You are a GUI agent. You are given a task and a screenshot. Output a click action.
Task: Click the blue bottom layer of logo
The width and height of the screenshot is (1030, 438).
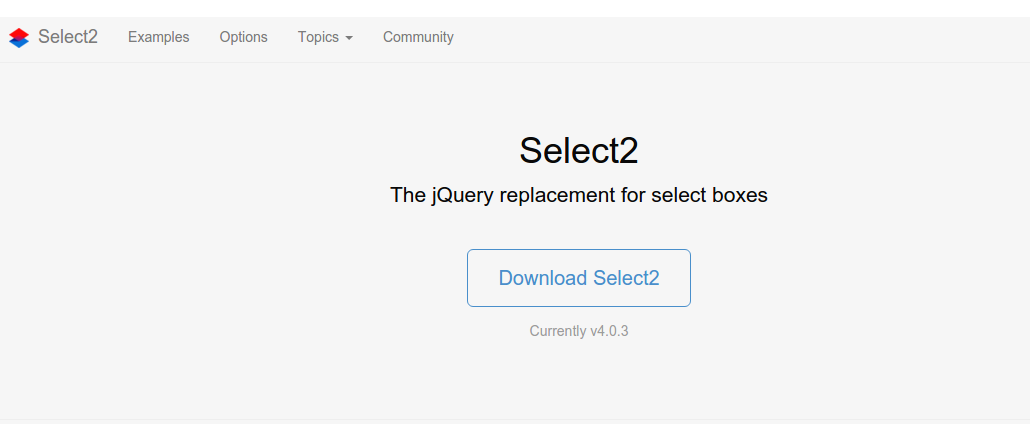click(x=19, y=43)
